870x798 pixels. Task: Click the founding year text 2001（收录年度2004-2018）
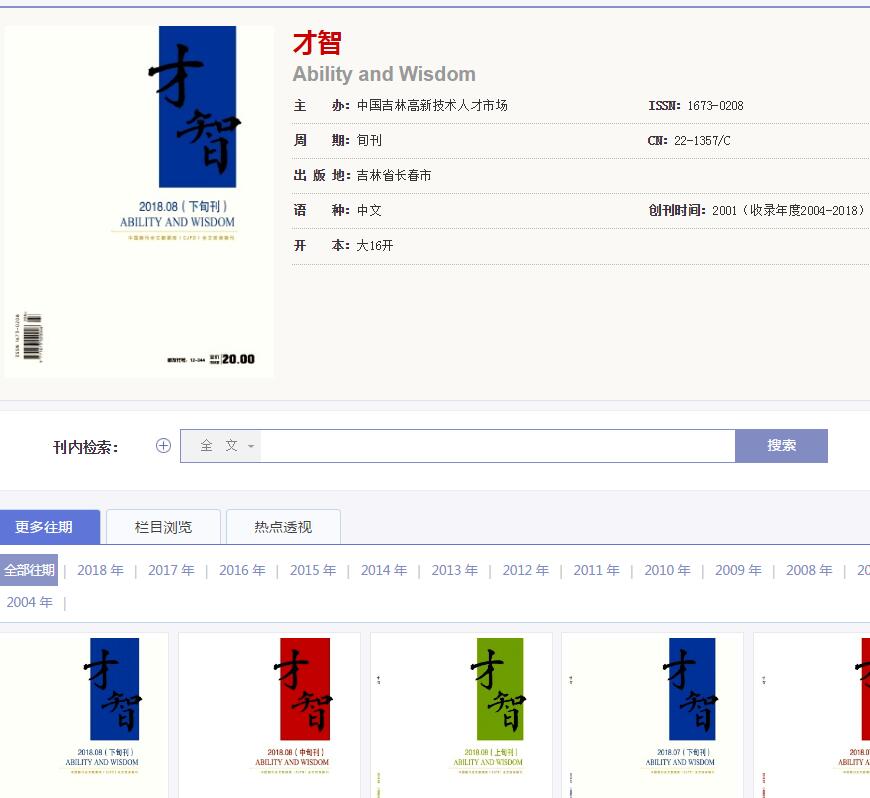[x=788, y=210]
